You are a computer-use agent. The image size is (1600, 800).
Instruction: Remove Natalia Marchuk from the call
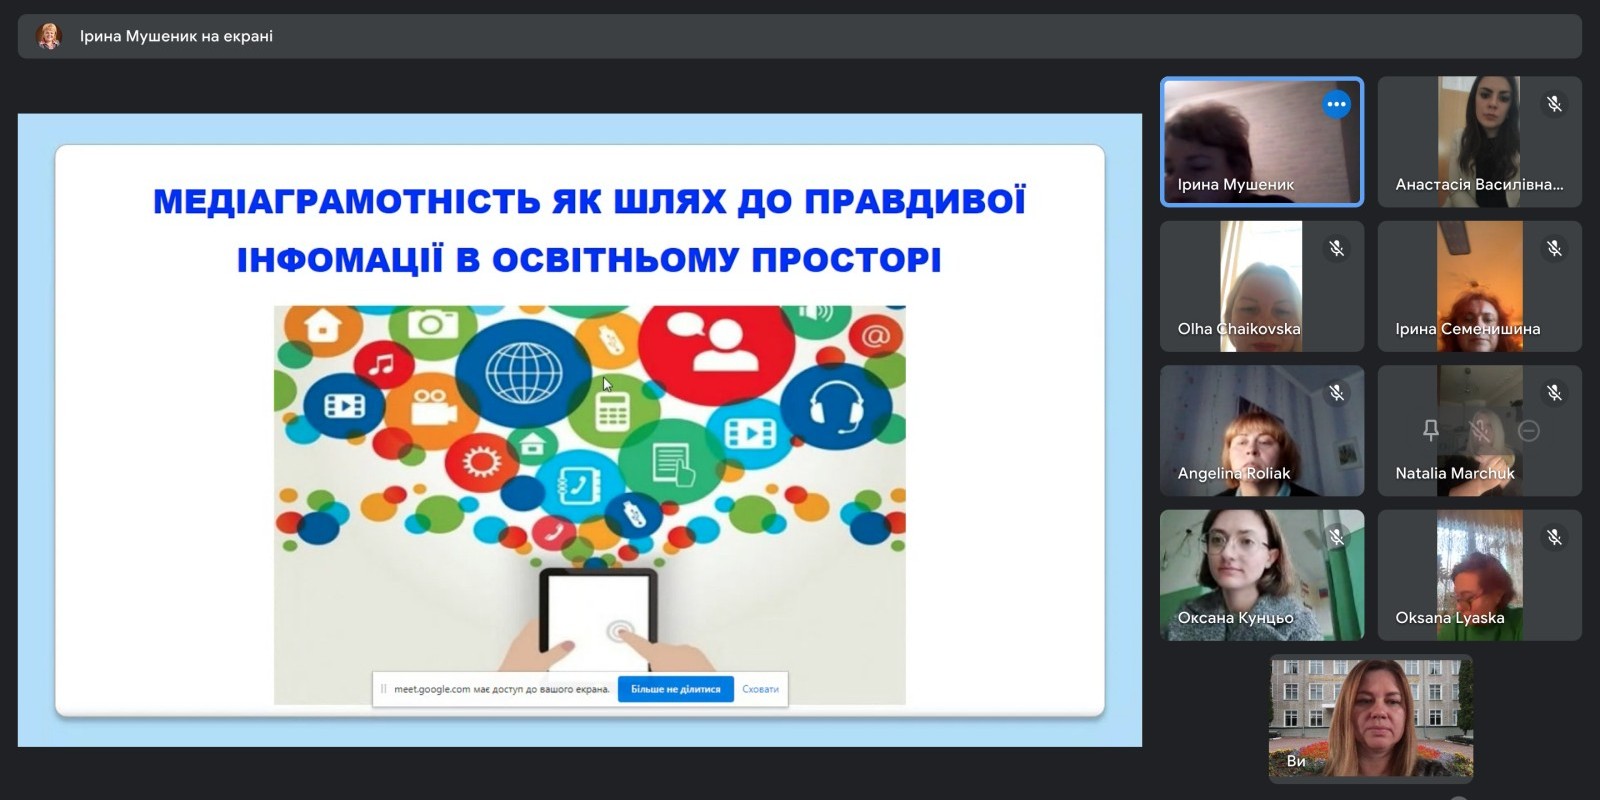click(1528, 430)
